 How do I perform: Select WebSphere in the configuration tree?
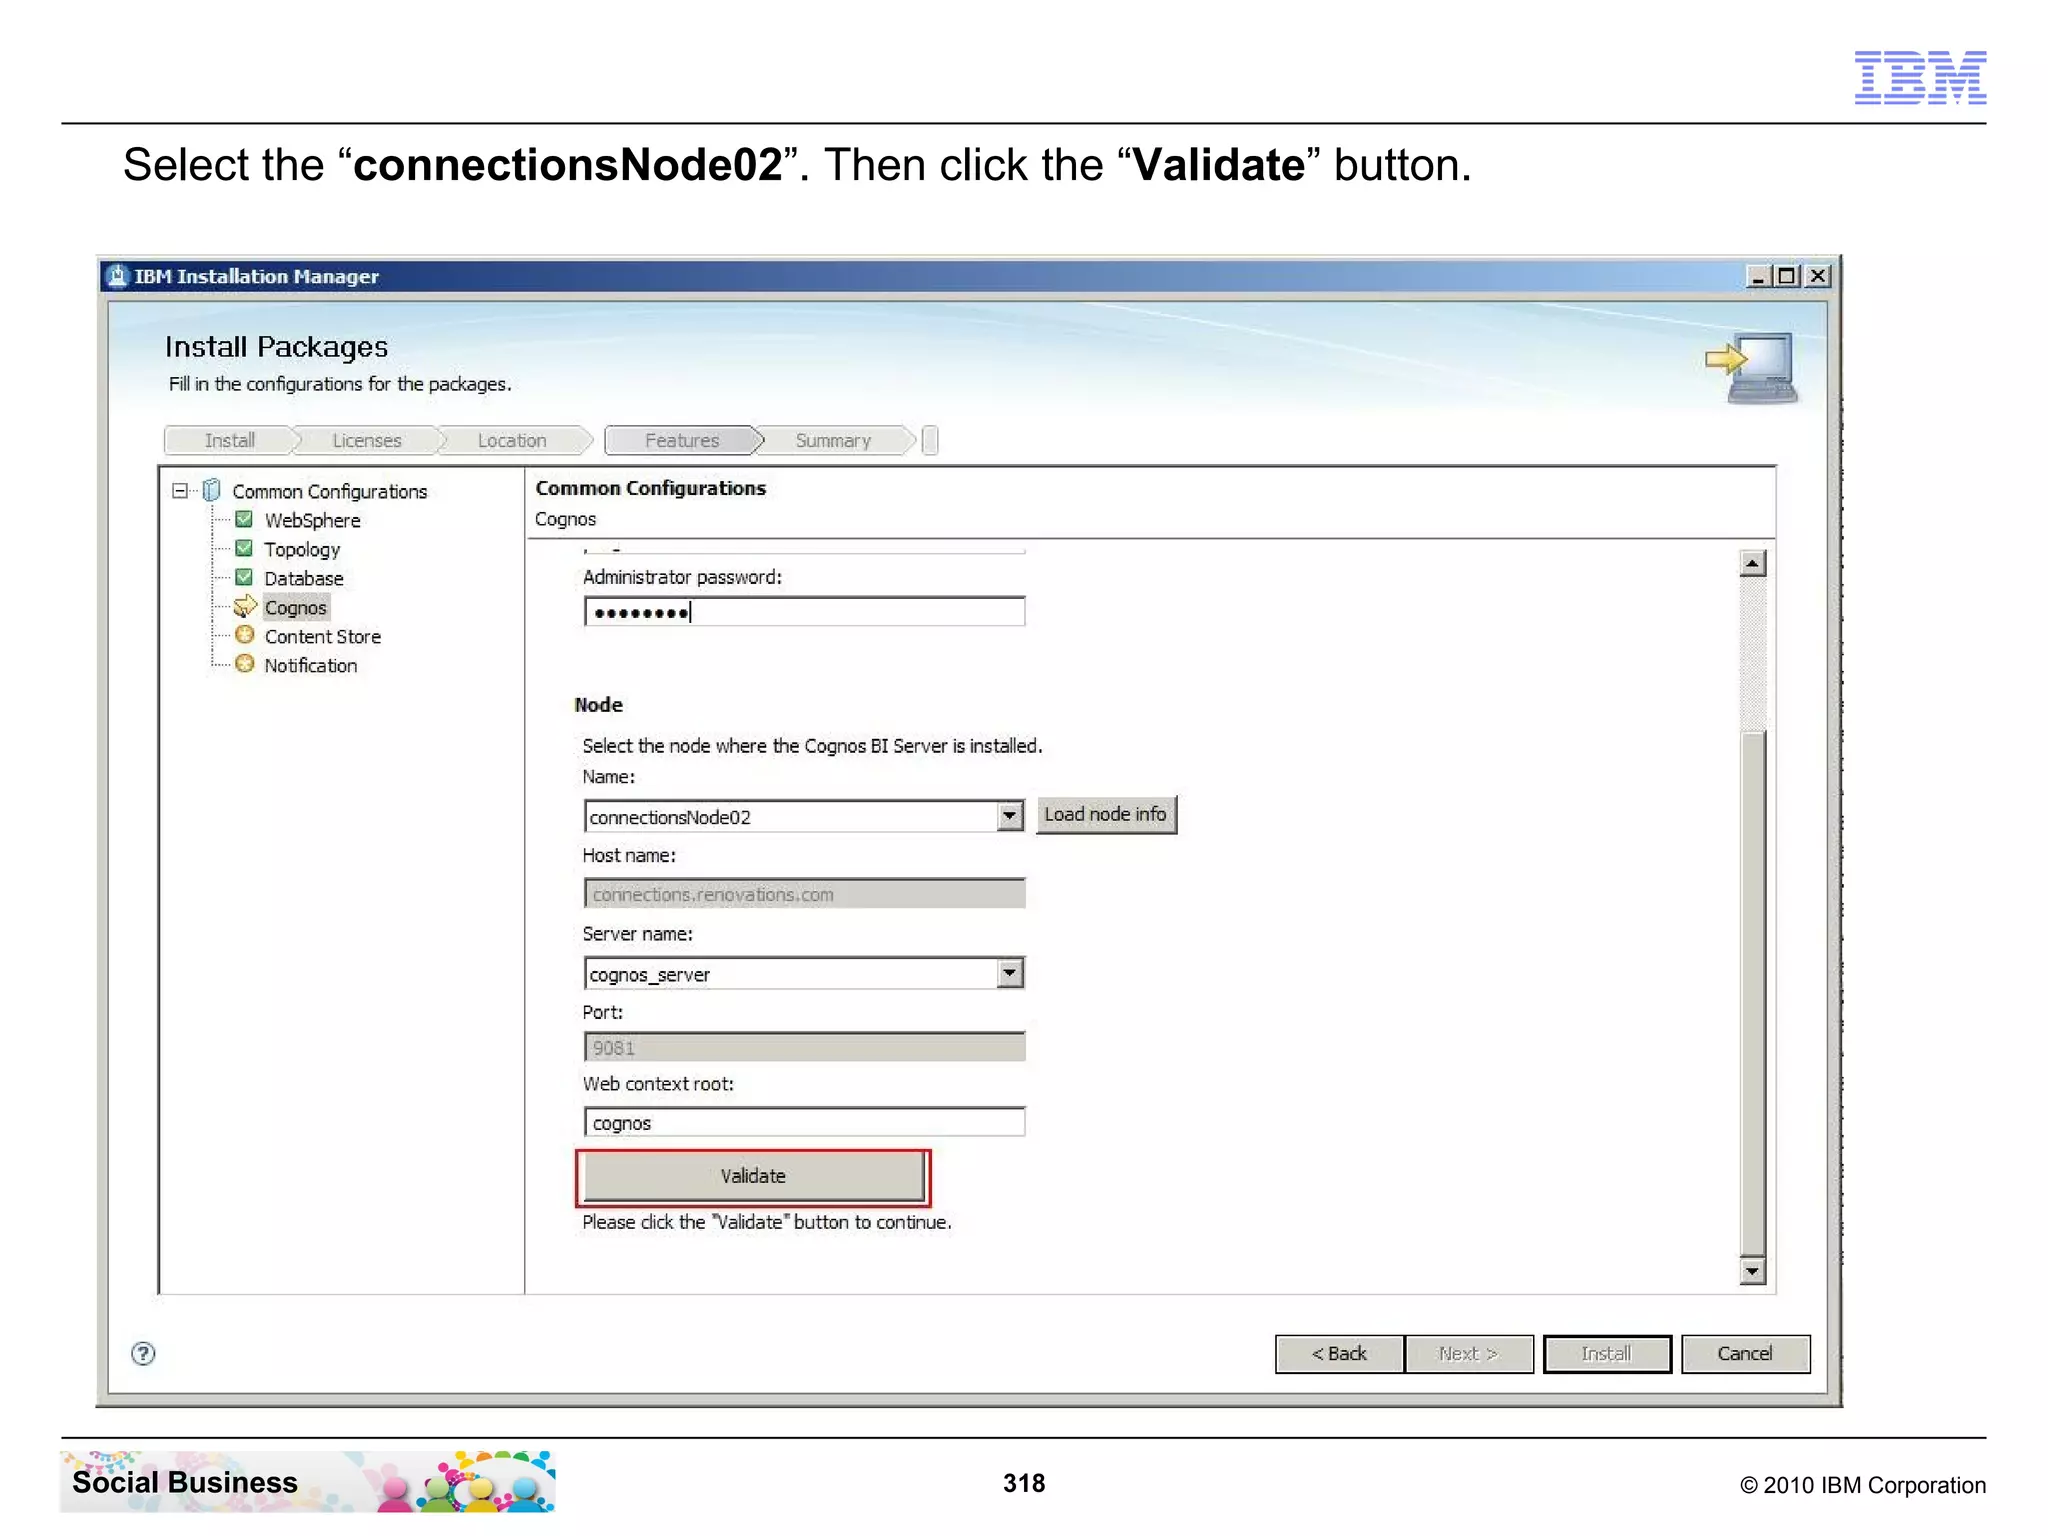point(312,520)
